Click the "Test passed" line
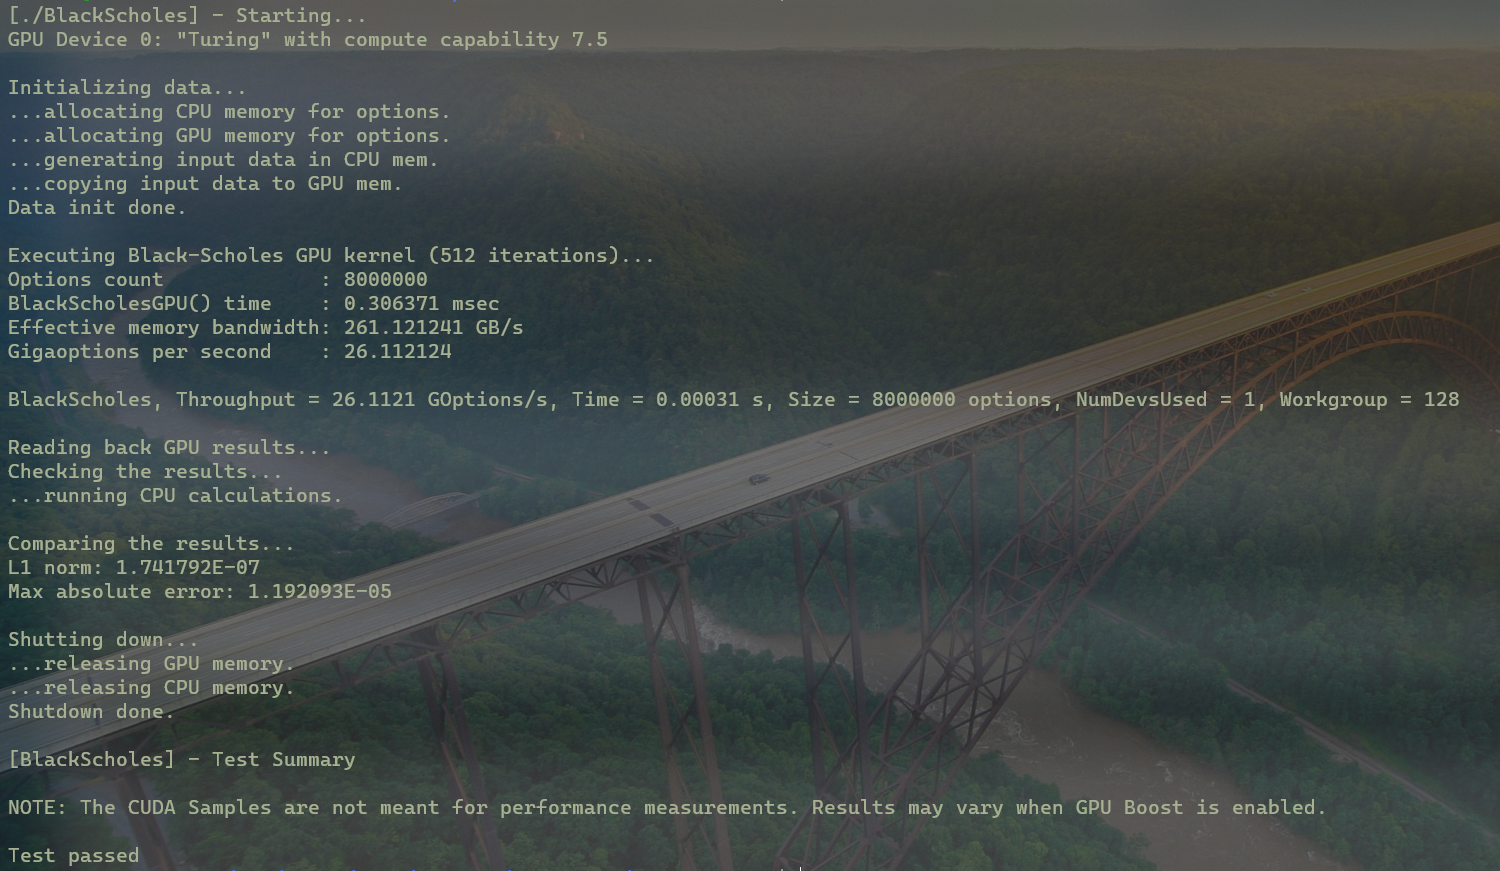 [74, 856]
